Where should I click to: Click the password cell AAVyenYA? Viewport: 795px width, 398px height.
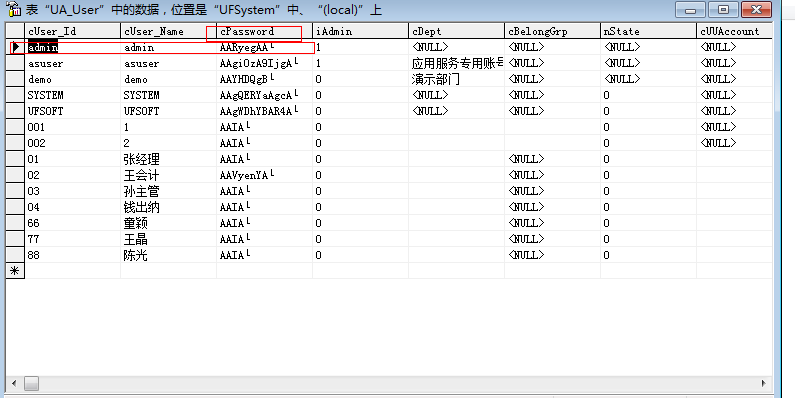tap(264, 175)
